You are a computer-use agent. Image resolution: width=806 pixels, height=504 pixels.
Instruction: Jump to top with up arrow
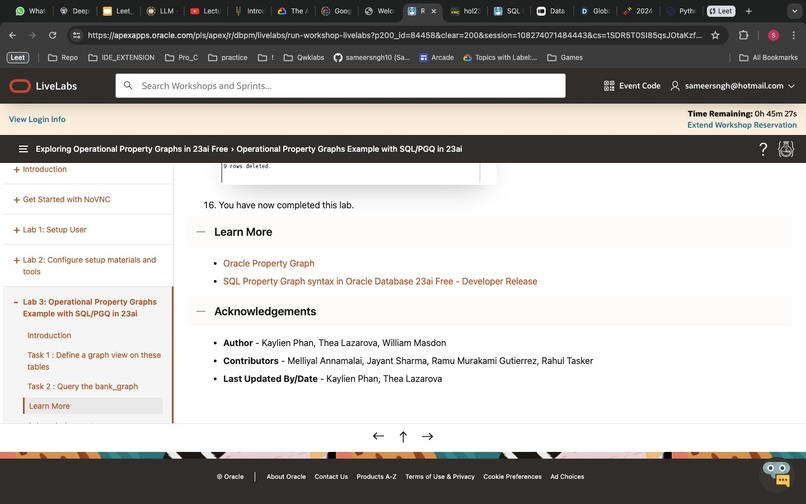(403, 437)
